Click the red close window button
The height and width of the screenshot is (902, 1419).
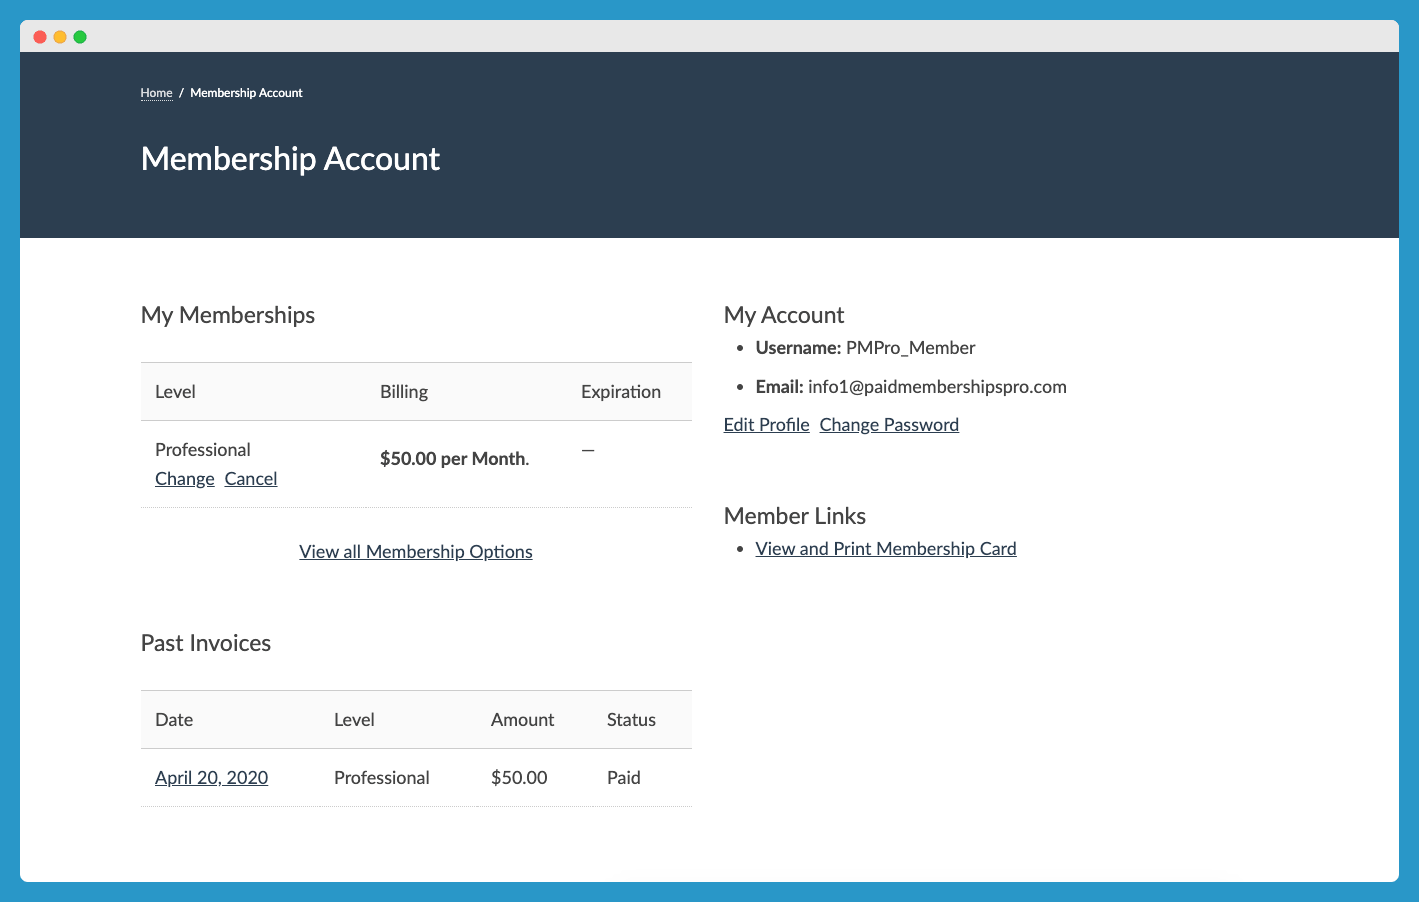tap(39, 36)
